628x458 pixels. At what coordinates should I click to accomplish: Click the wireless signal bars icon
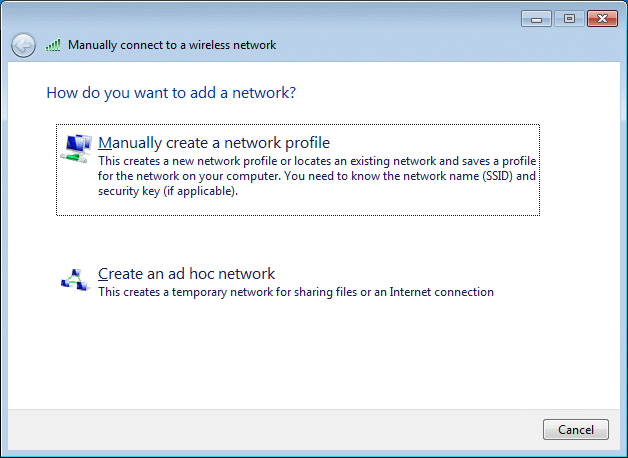(53, 45)
